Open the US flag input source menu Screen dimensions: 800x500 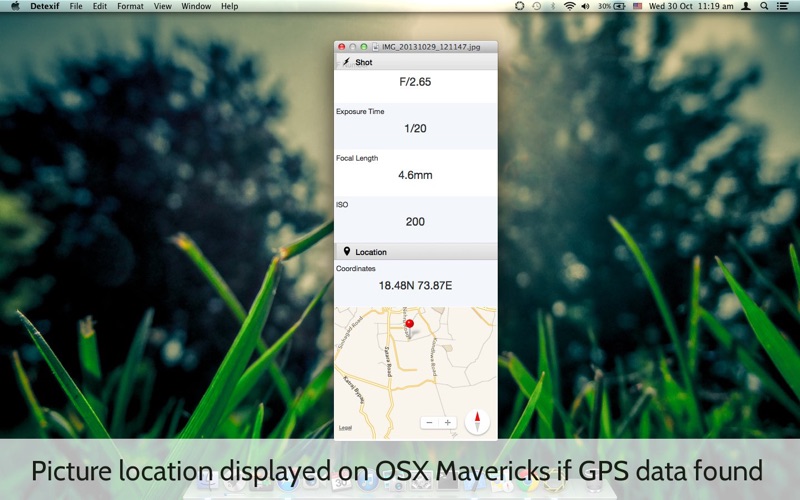[637, 6]
